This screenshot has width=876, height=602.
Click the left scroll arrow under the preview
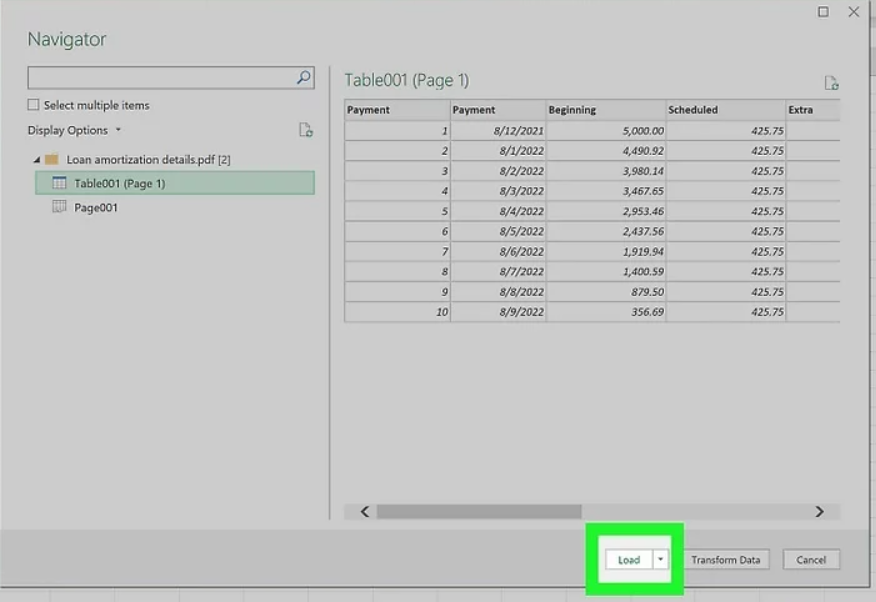point(364,511)
